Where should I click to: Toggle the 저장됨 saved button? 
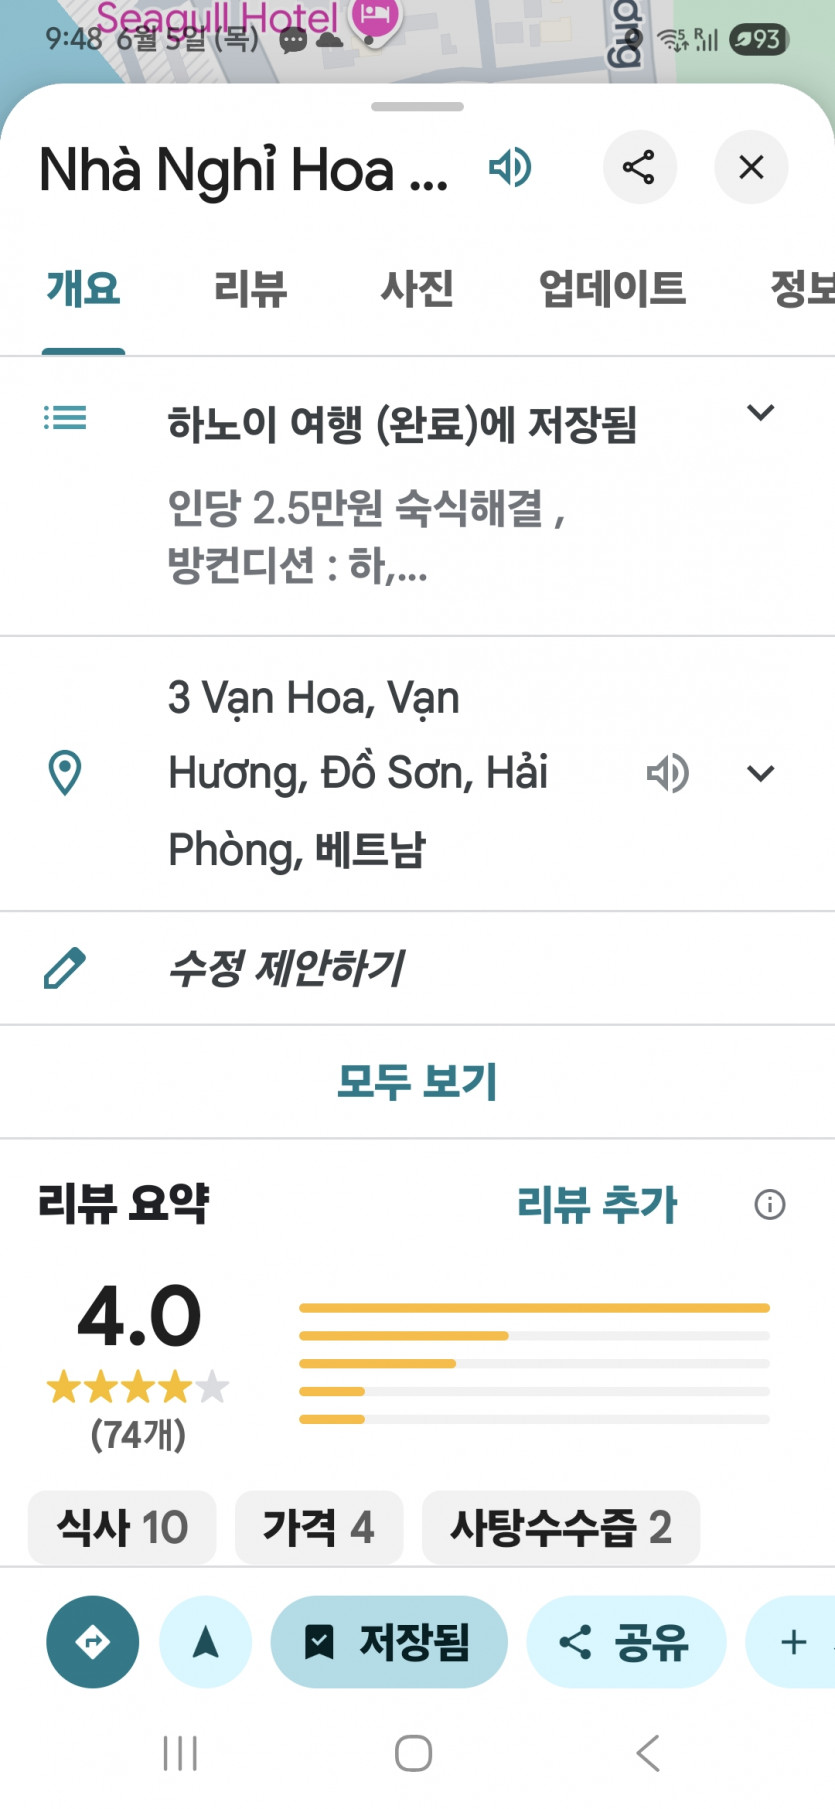tap(389, 1642)
